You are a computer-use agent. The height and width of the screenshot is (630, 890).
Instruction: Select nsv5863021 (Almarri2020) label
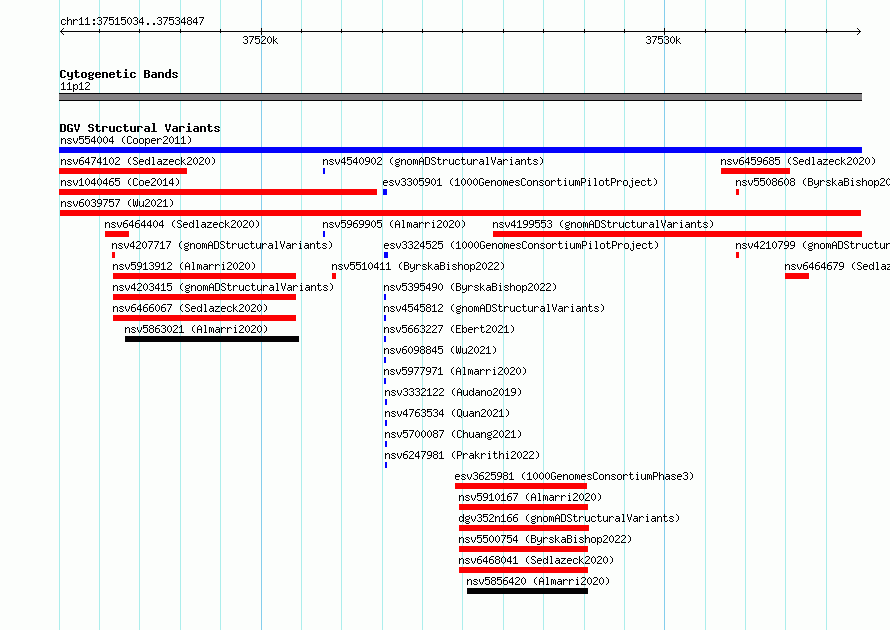(x=196, y=329)
